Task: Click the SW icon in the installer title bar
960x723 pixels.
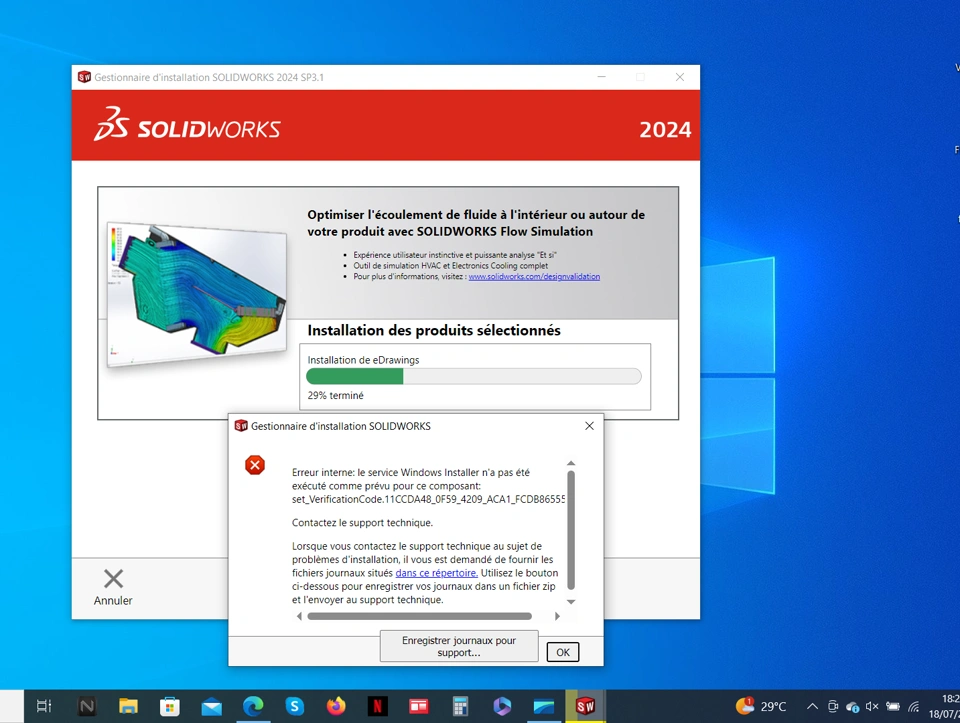Action: pyautogui.click(x=84, y=77)
